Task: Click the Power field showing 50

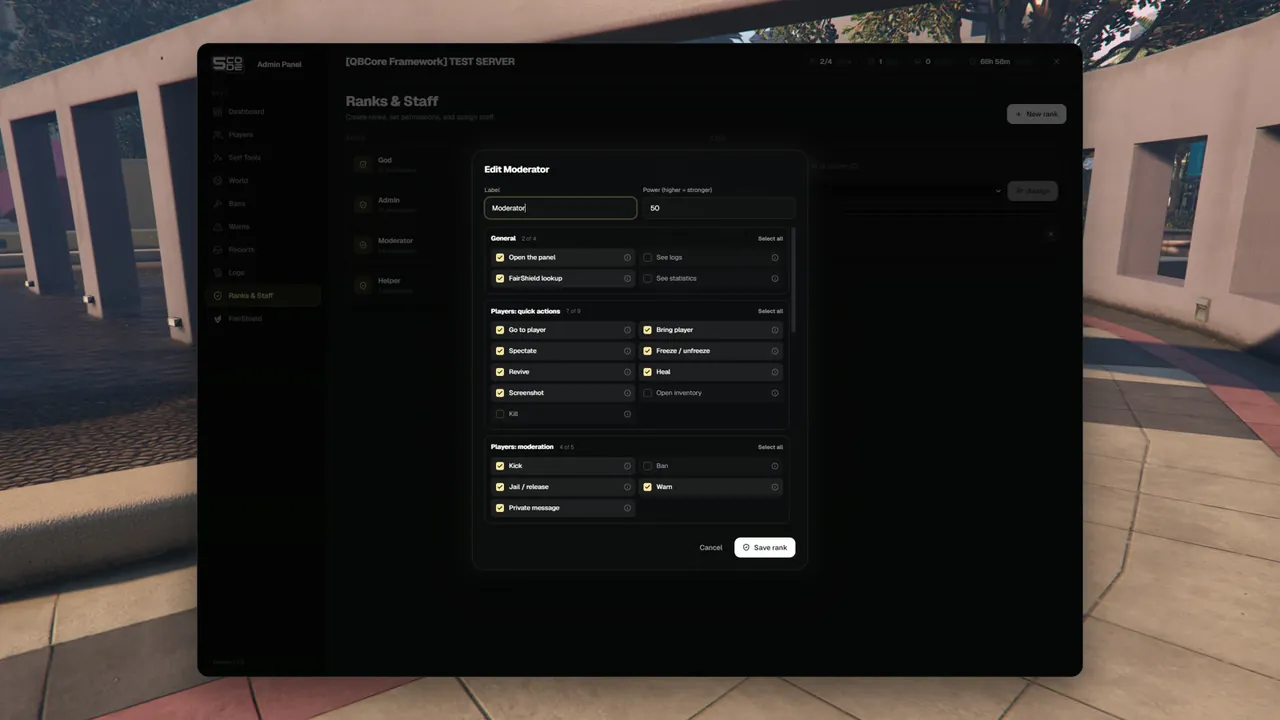Action: point(719,208)
